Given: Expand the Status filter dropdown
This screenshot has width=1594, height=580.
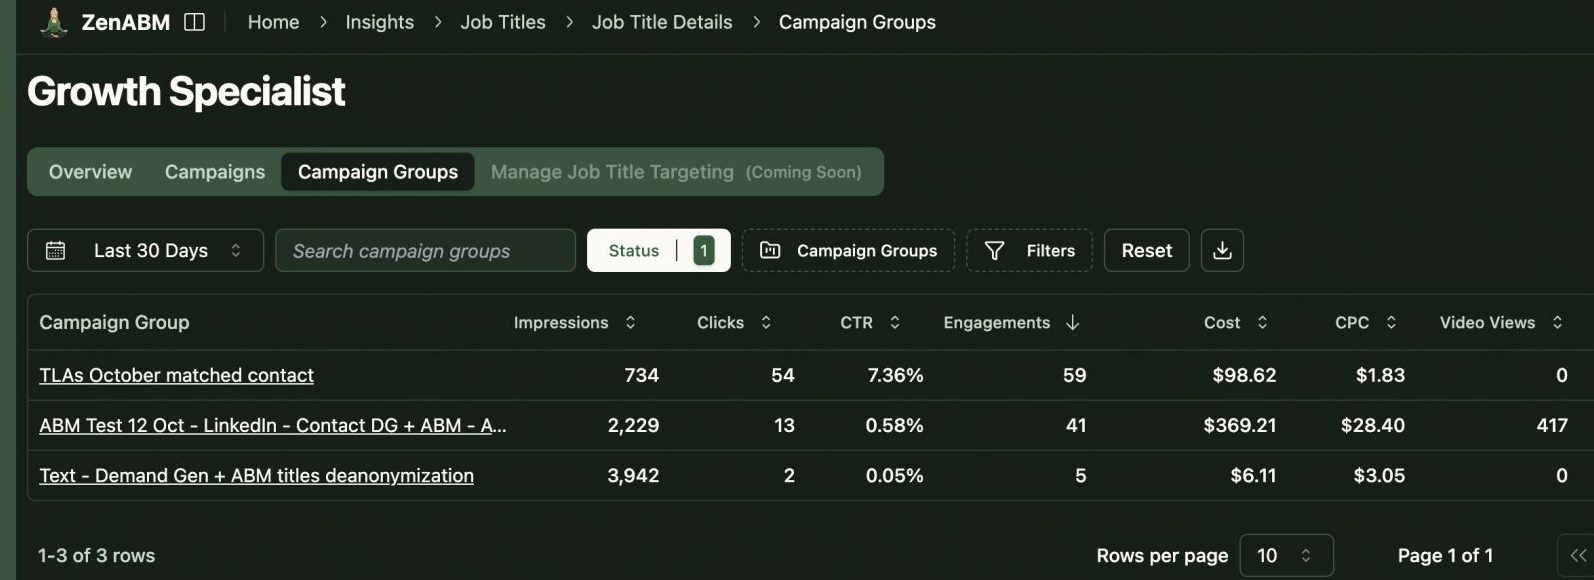Looking at the screenshot, I should [x=658, y=250].
